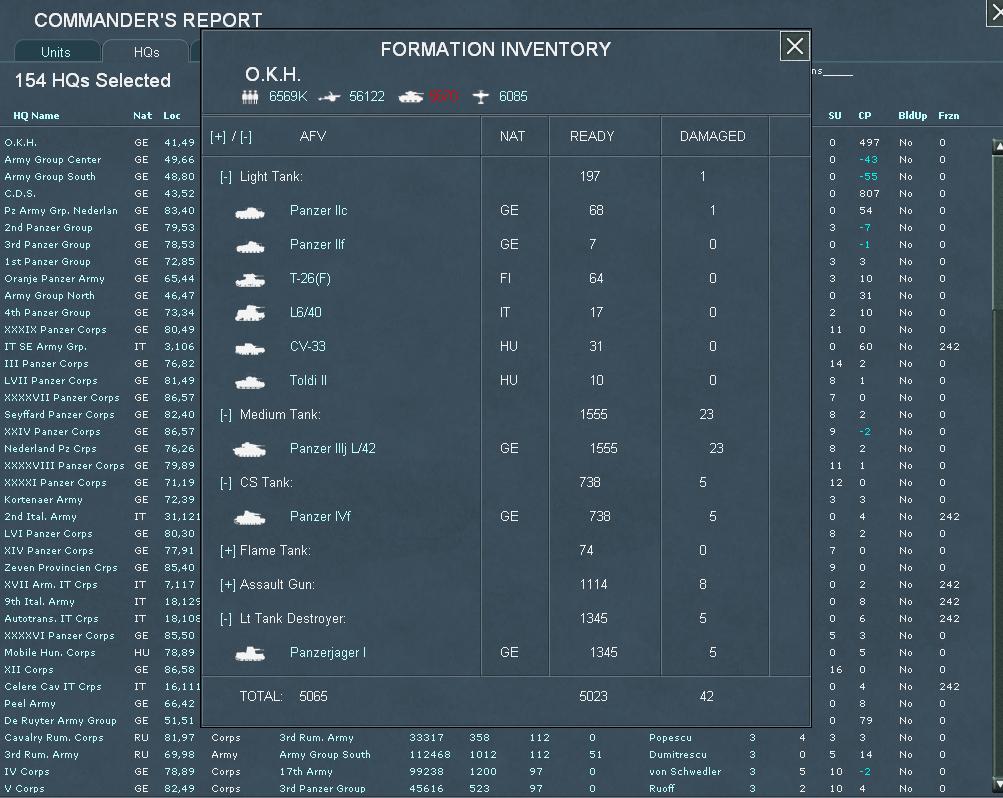Click the READY column header

(x=592, y=136)
